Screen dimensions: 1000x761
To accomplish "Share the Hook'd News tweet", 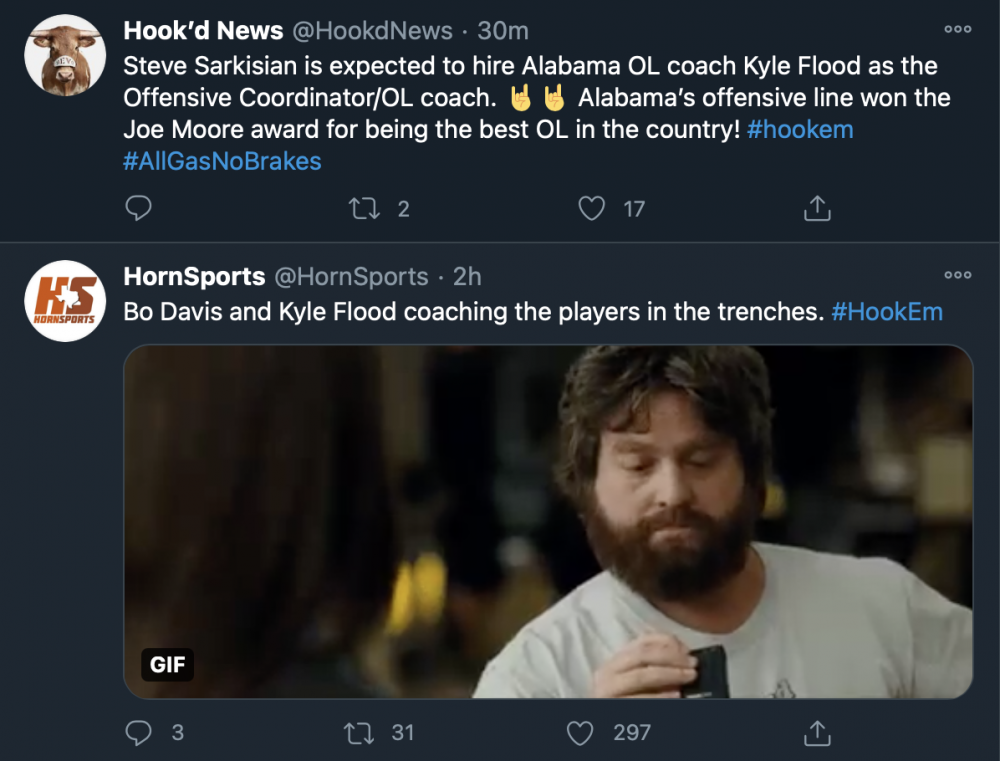I will click(x=817, y=208).
